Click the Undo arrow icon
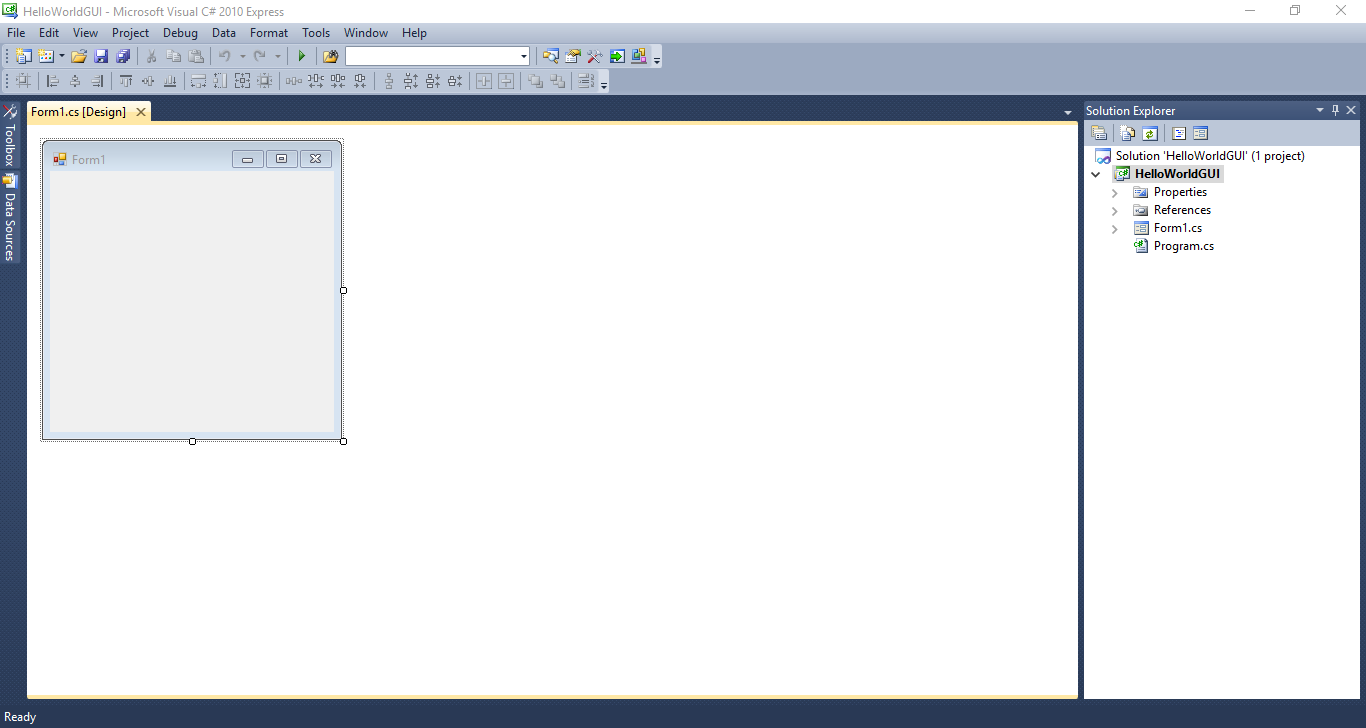Image resolution: width=1366 pixels, height=728 pixels. click(225, 56)
